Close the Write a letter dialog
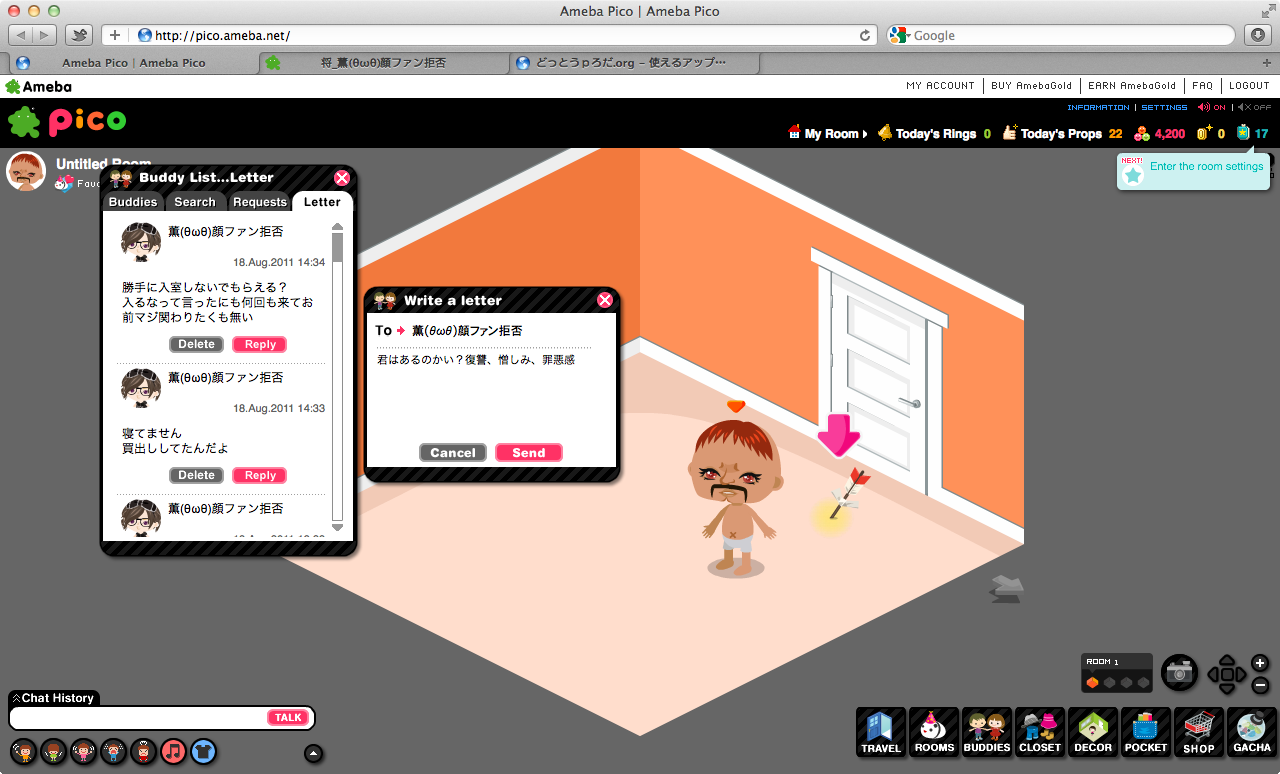Screen dimensions: 1280x774 point(604,300)
